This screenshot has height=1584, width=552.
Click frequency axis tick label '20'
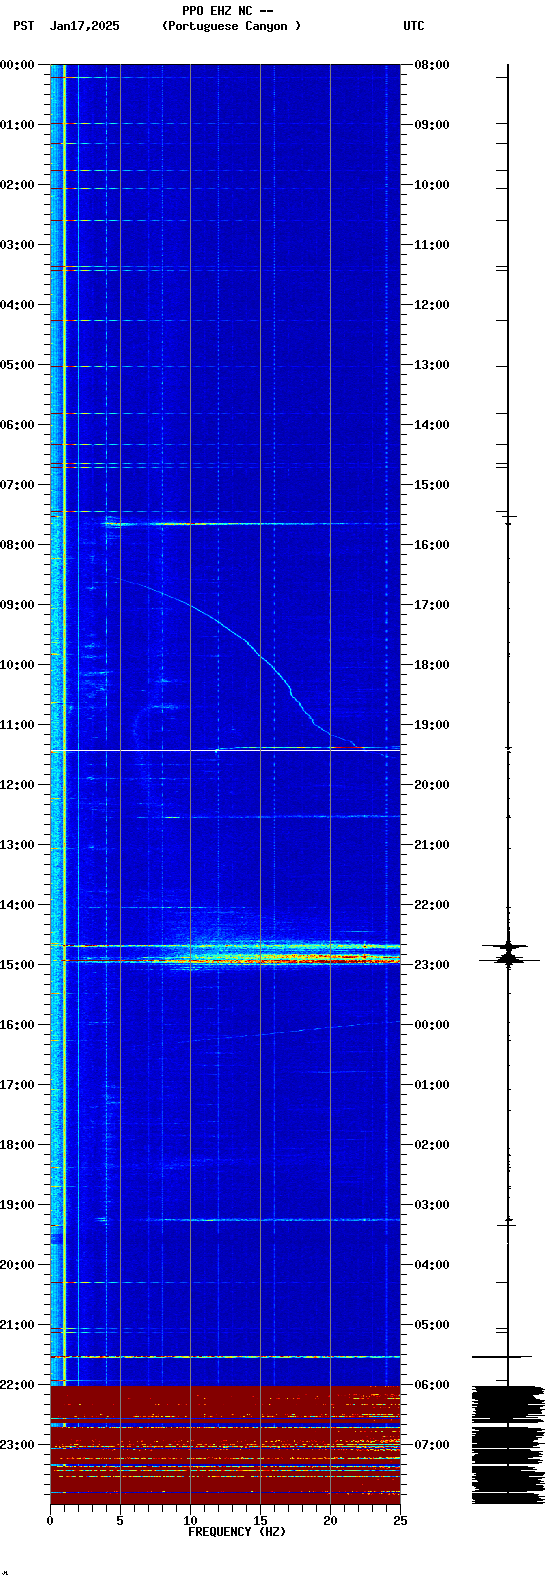330,1521
